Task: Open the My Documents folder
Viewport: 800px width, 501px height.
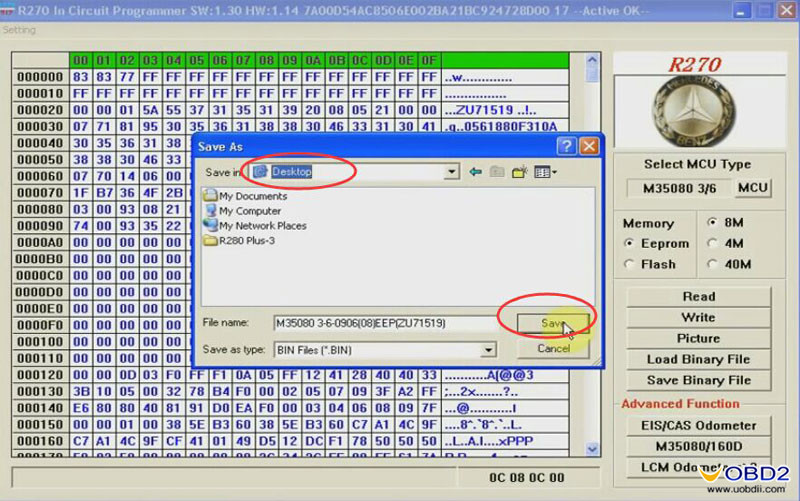Action: 245,196
